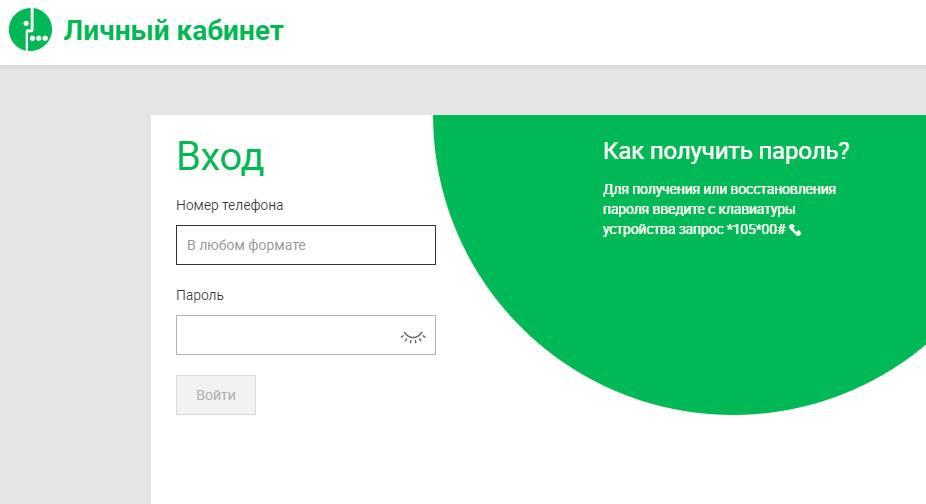
Task: Click the empty white header bar right of the title
Action: 600,32
